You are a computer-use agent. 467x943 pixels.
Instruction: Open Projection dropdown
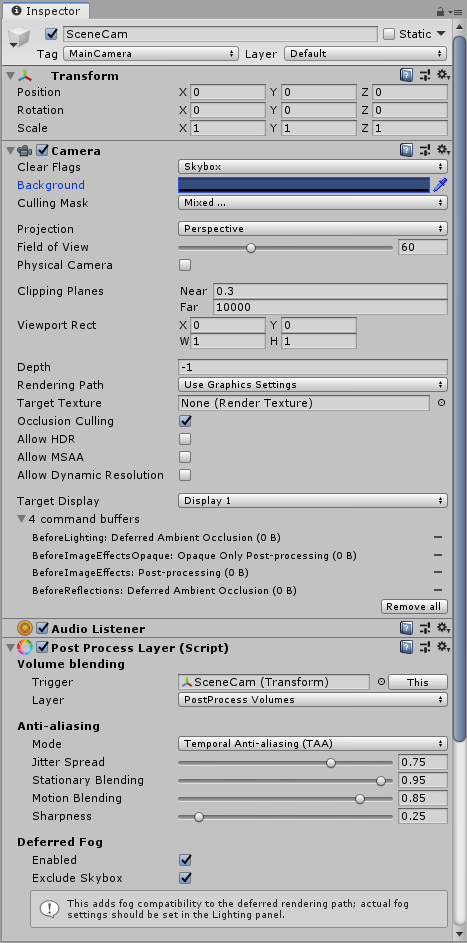coord(313,229)
